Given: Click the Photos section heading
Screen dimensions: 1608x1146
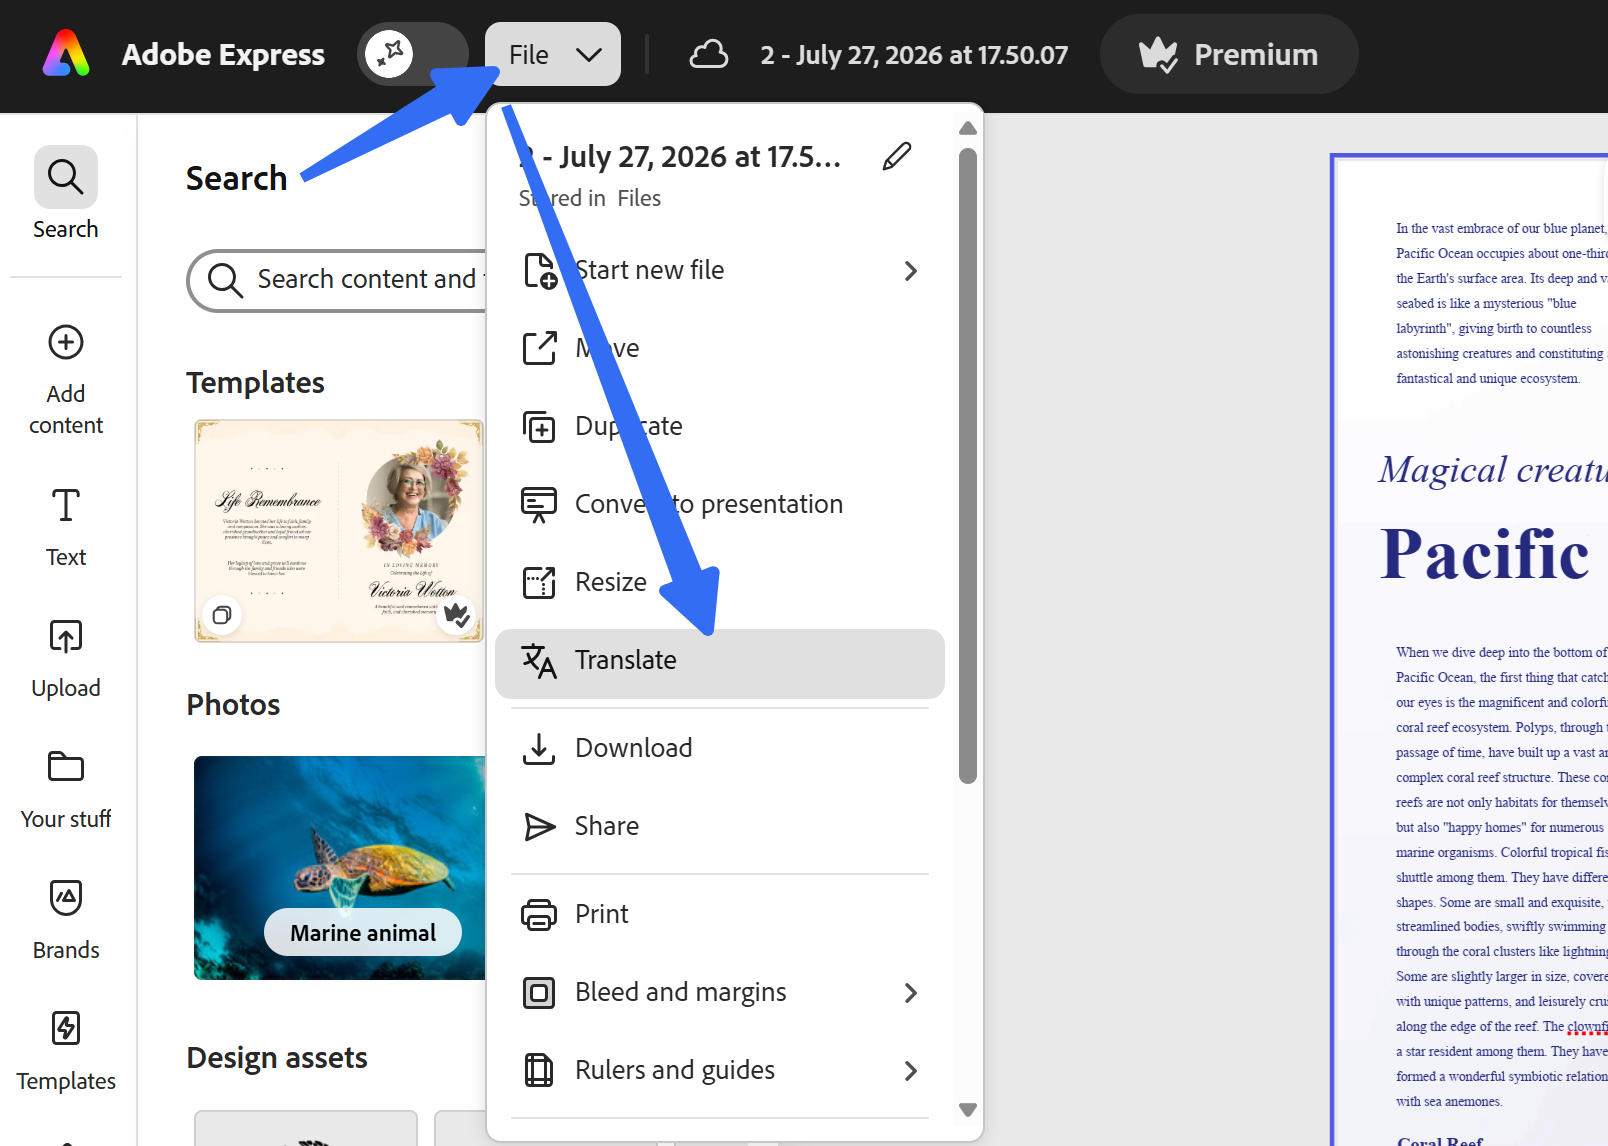Looking at the screenshot, I should [233, 704].
